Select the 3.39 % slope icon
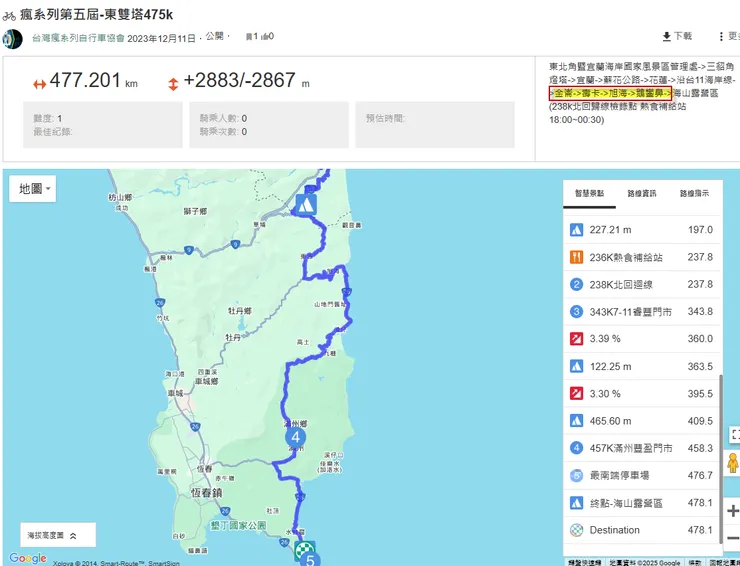The image size is (740, 566). coord(576,339)
